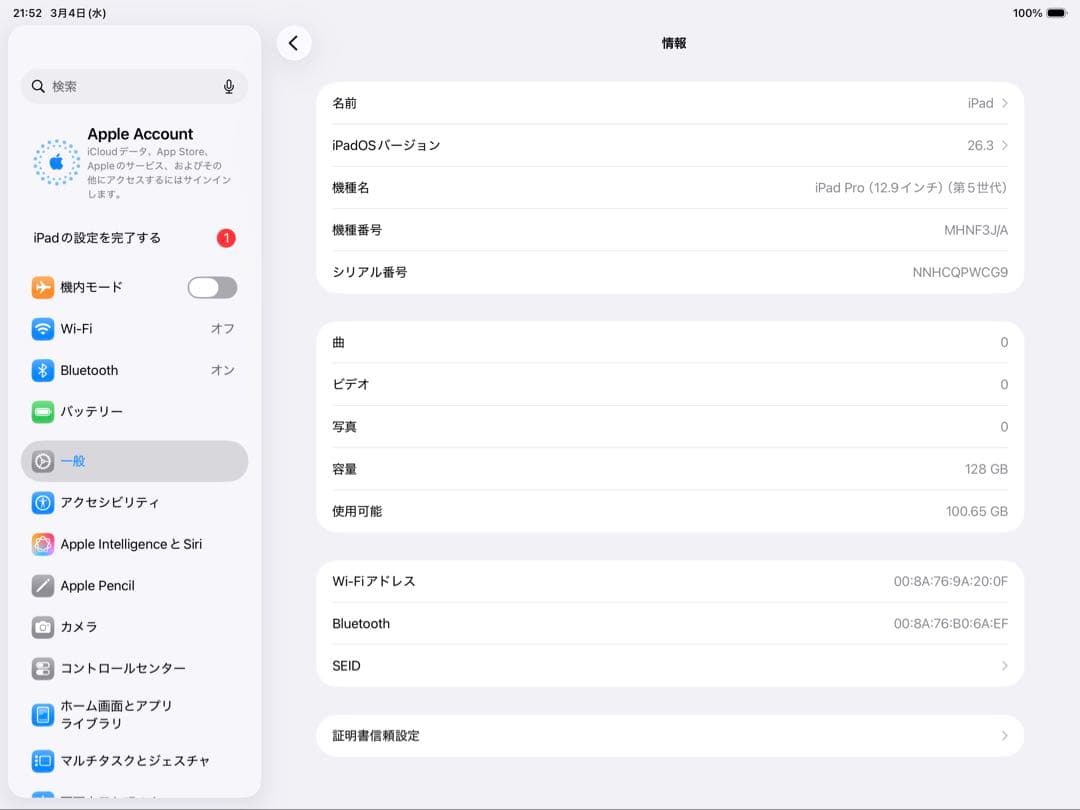This screenshot has height=810, width=1080.
Task: Tap the シリアル番号 label
Action: coord(369,273)
